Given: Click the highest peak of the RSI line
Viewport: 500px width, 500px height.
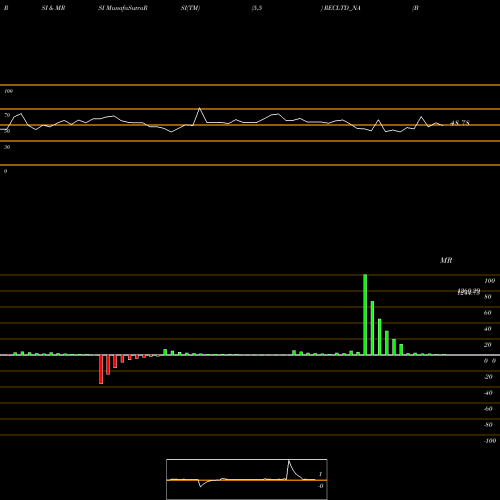Looking at the screenshot, I should coord(199,108).
